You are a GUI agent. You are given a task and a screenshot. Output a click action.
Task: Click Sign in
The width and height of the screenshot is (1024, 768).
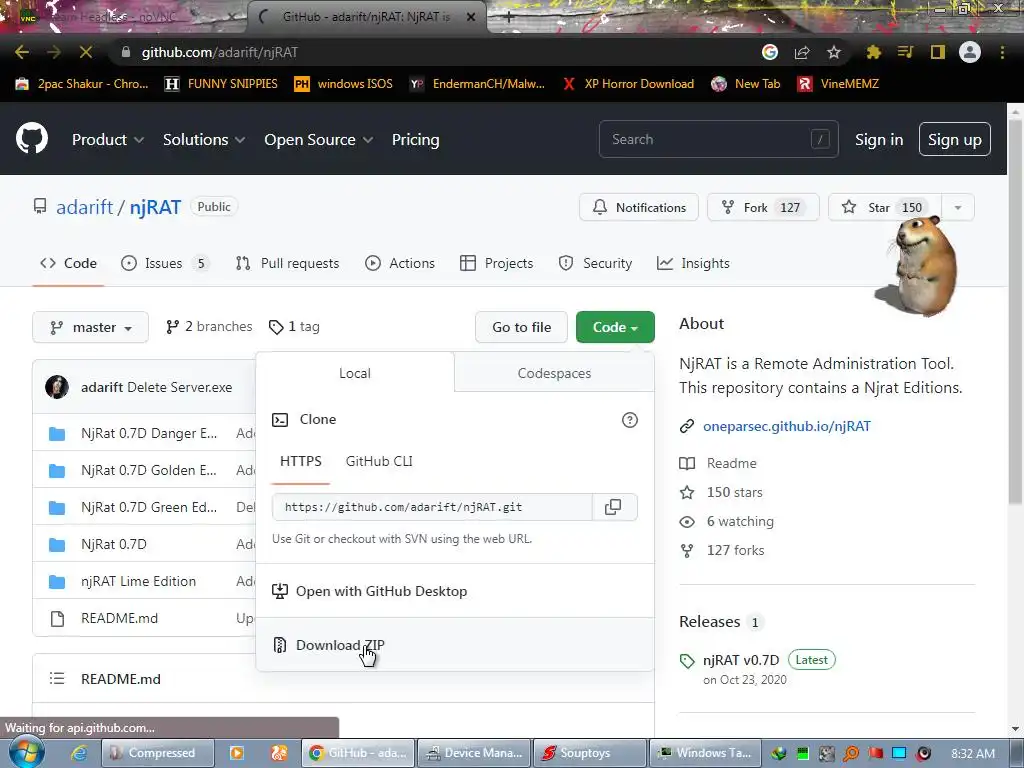[x=879, y=140]
